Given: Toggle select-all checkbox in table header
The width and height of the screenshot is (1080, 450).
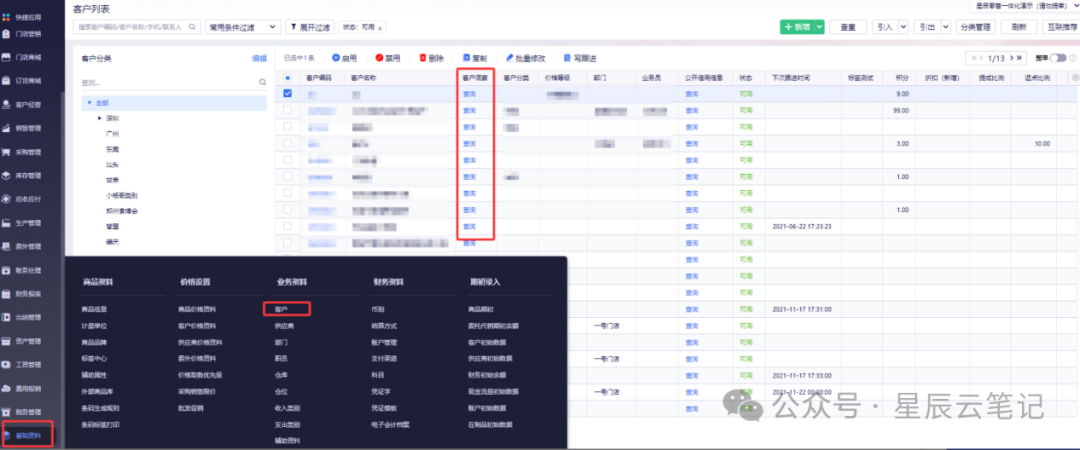Looking at the screenshot, I should pos(287,78).
